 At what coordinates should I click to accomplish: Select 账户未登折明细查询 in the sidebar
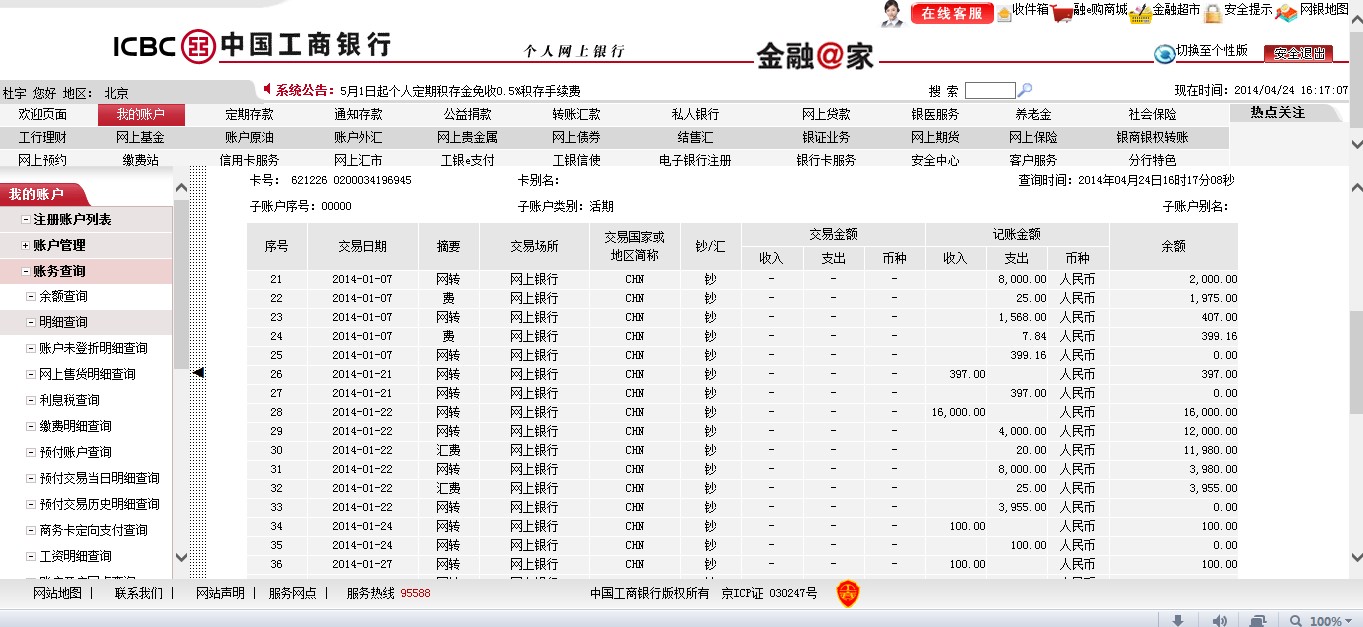[93, 349]
